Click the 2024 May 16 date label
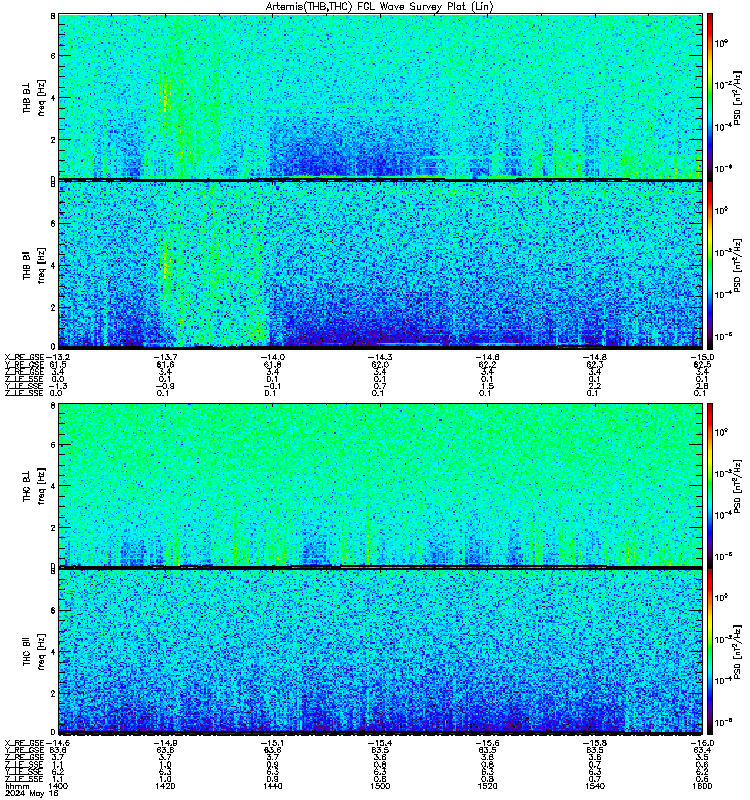This screenshot has height=800, width=750. [32, 793]
